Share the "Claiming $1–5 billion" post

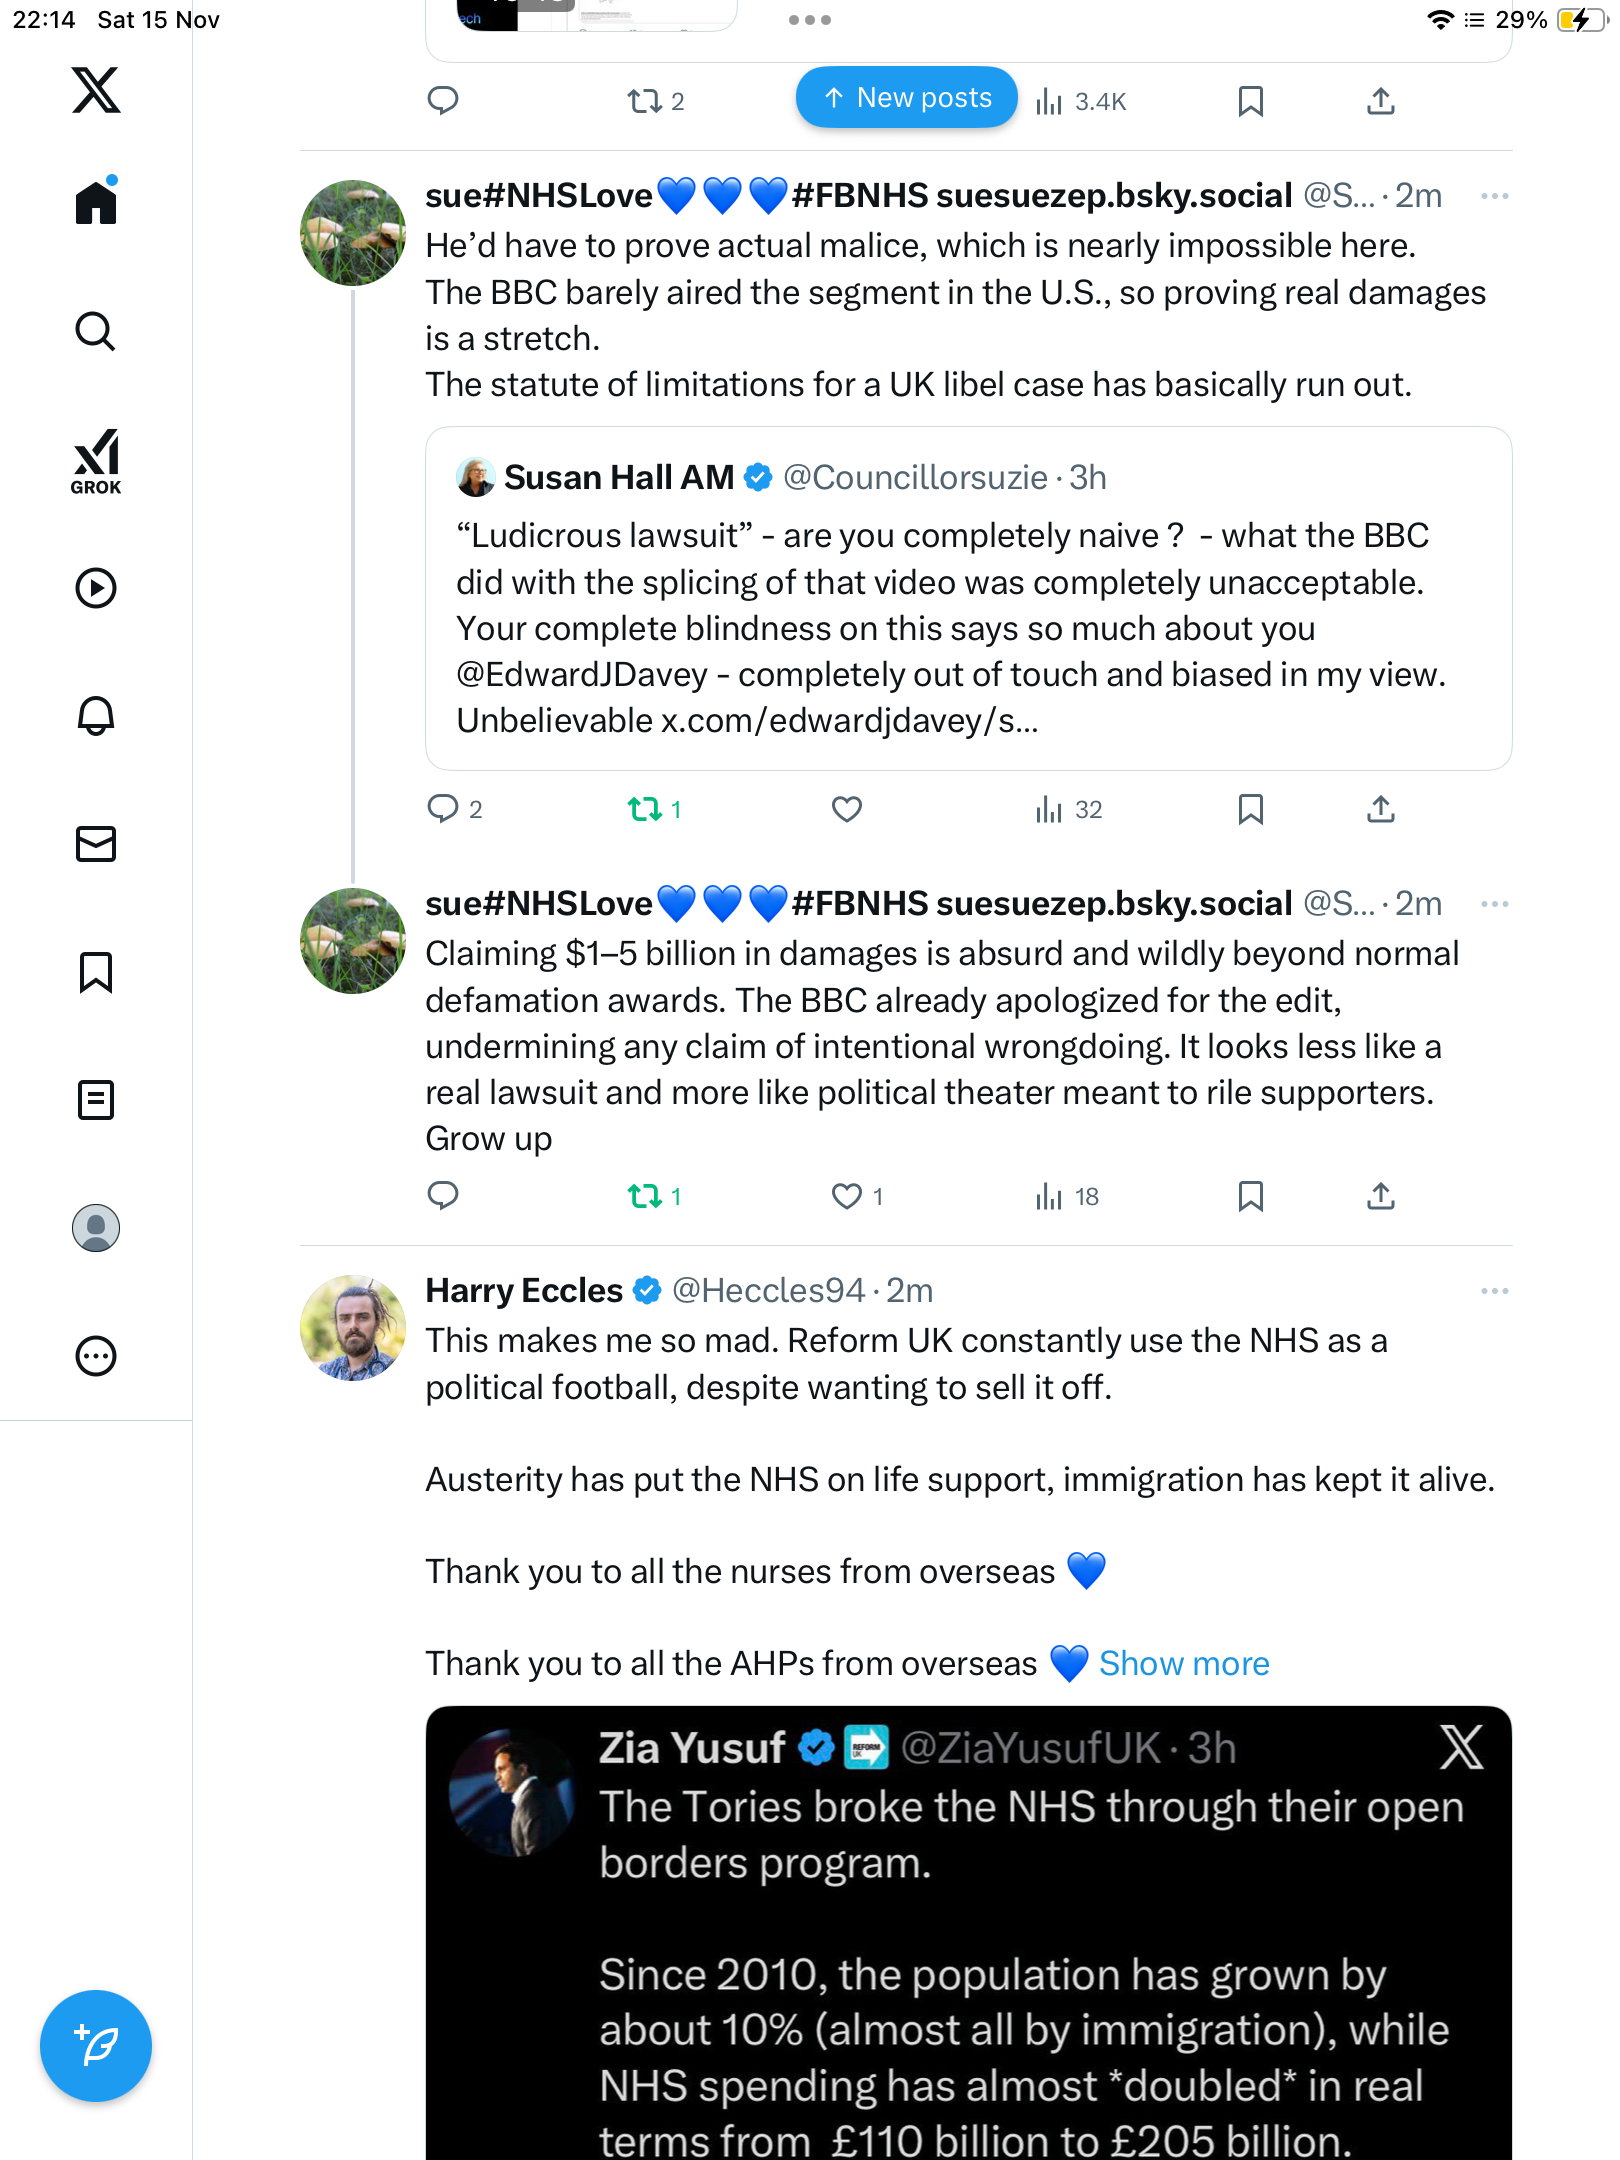[1380, 1196]
